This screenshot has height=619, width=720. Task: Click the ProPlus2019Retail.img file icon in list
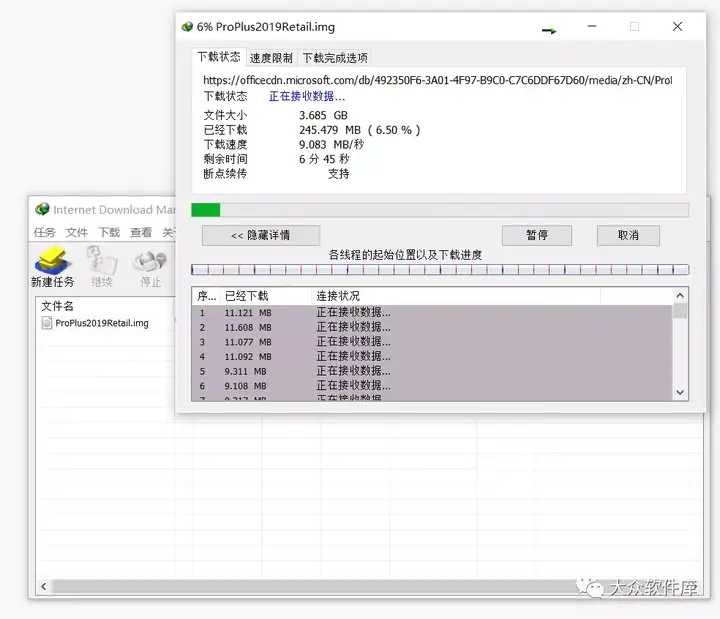(x=46, y=323)
